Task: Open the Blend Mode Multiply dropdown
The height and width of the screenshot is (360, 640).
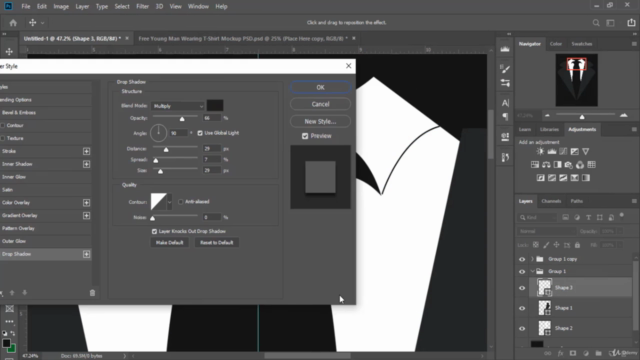Action: [178, 106]
